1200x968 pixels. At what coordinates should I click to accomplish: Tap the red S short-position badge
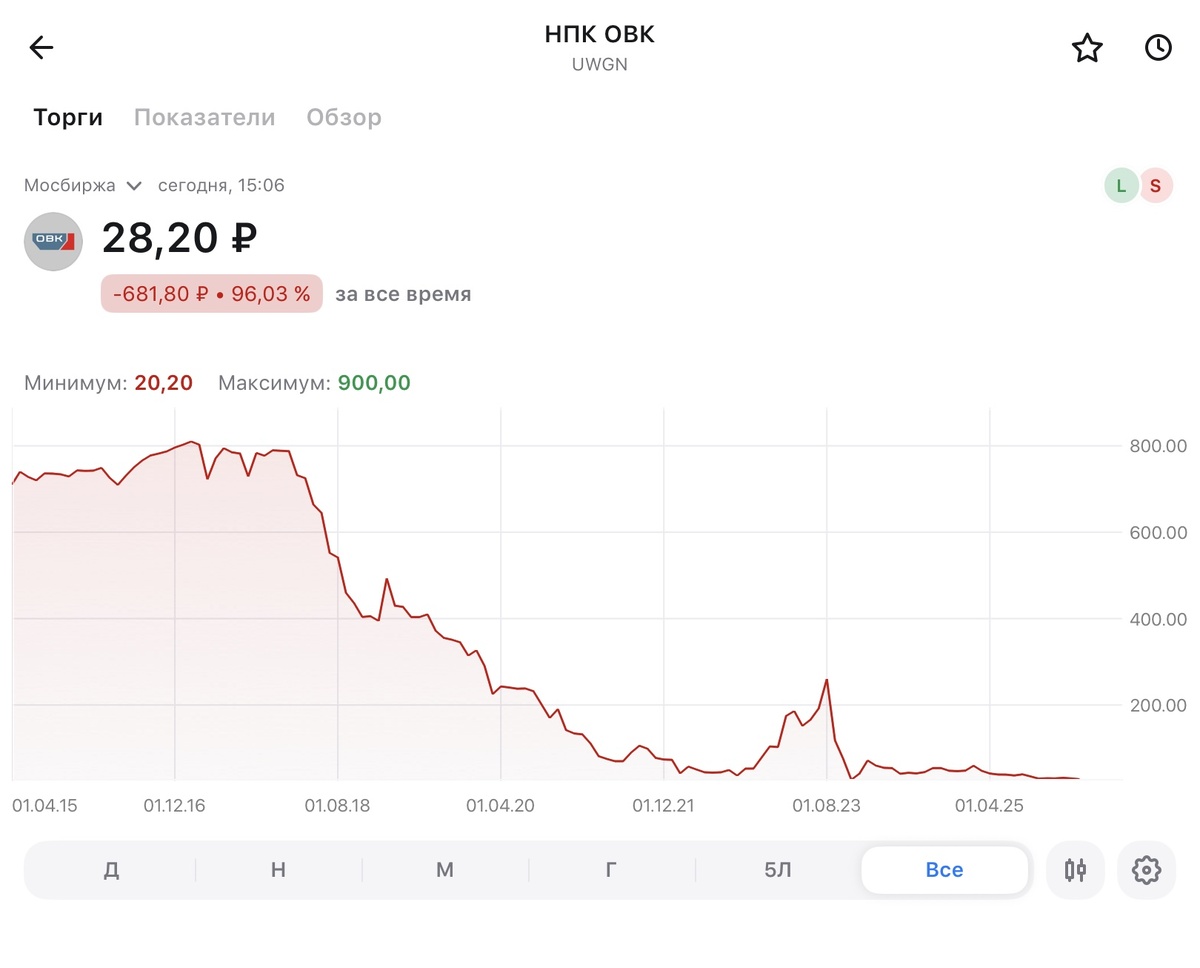1156,185
